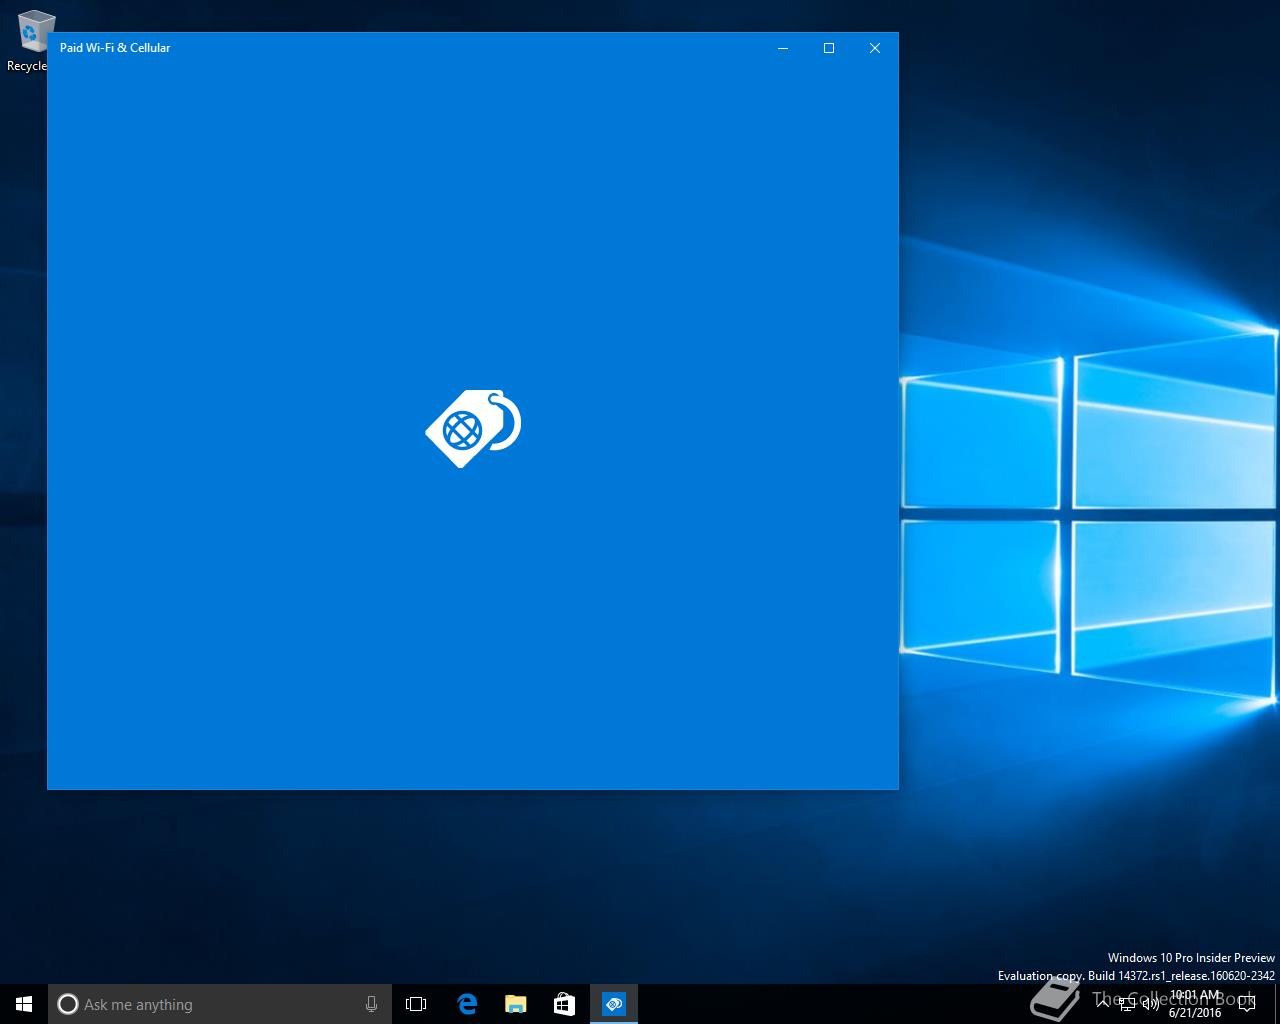The height and width of the screenshot is (1024, 1280).
Task: Click the Cortana circle icon in search box
Action: 68,1004
